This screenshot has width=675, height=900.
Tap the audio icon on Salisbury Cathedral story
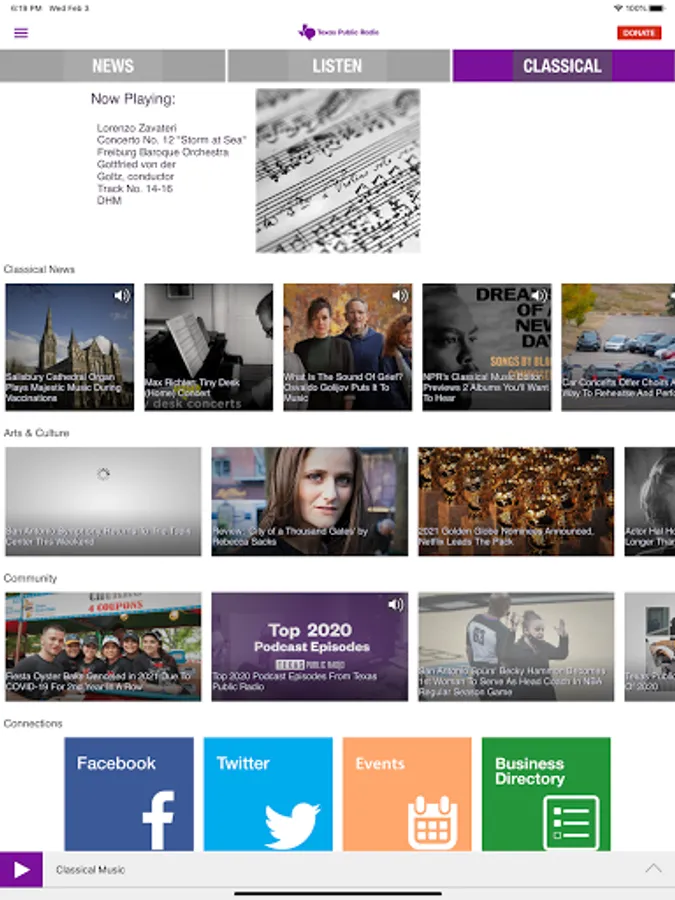click(121, 296)
